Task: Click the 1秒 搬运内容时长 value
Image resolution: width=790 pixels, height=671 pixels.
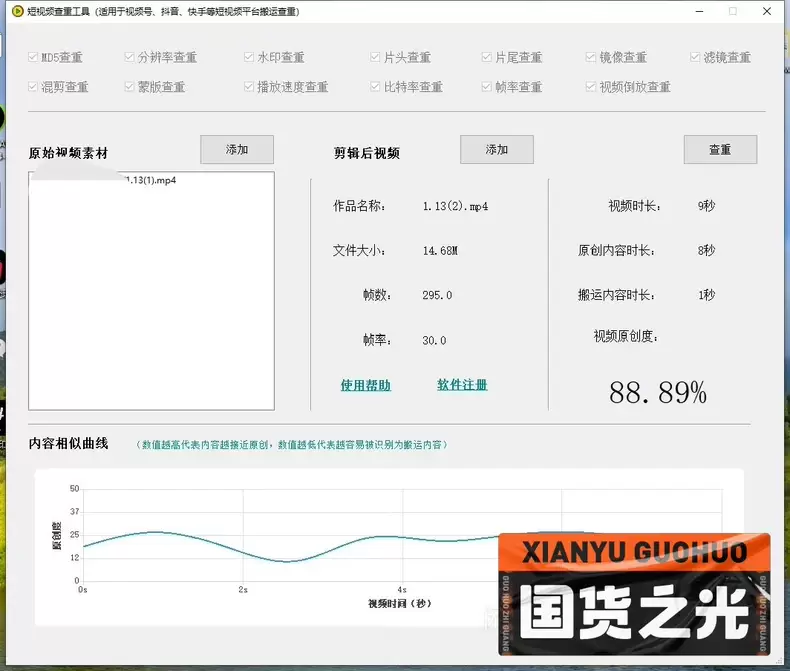Action: pyautogui.click(x=706, y=295)
